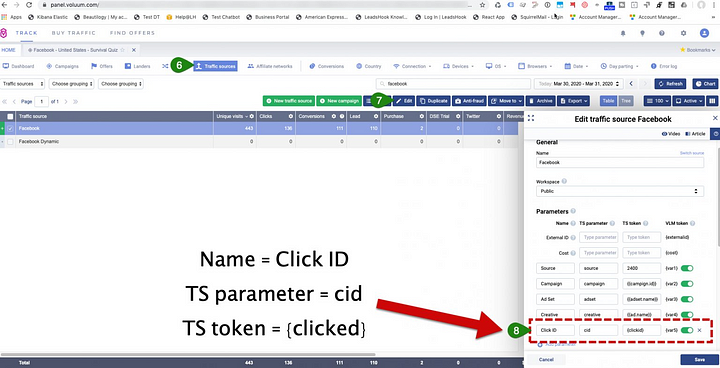Open the Affiliate networks report tab
The width and height of the screenshot is (720, 368).
[270, 66]
